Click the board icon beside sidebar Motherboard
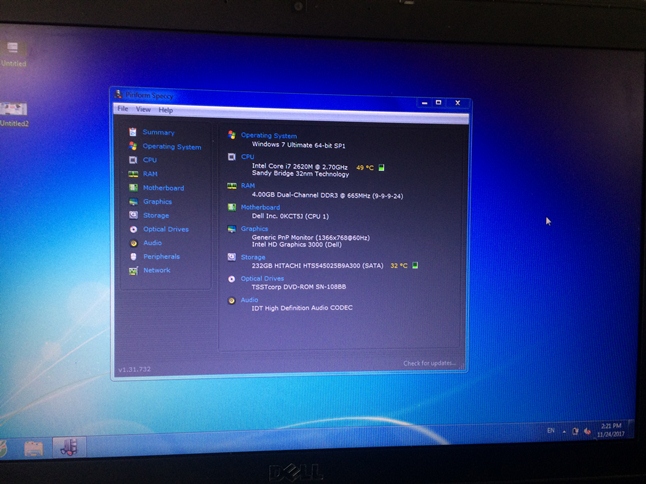 tap(133, 187)
